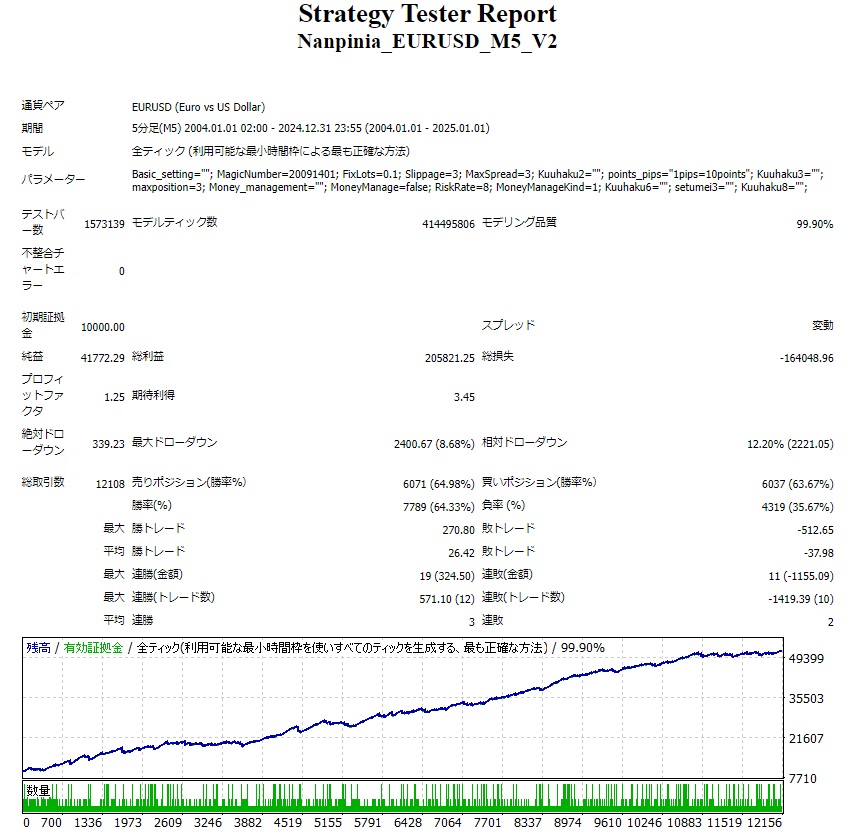Click x-axis label 6428
Screen dimensions: 851x838
pos(408,823)
